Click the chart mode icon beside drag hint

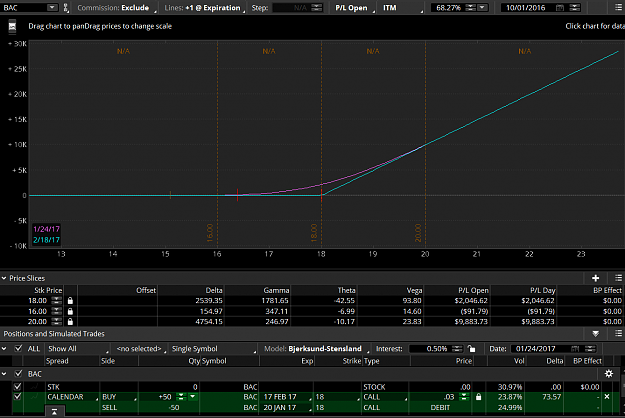pos(12,27)
